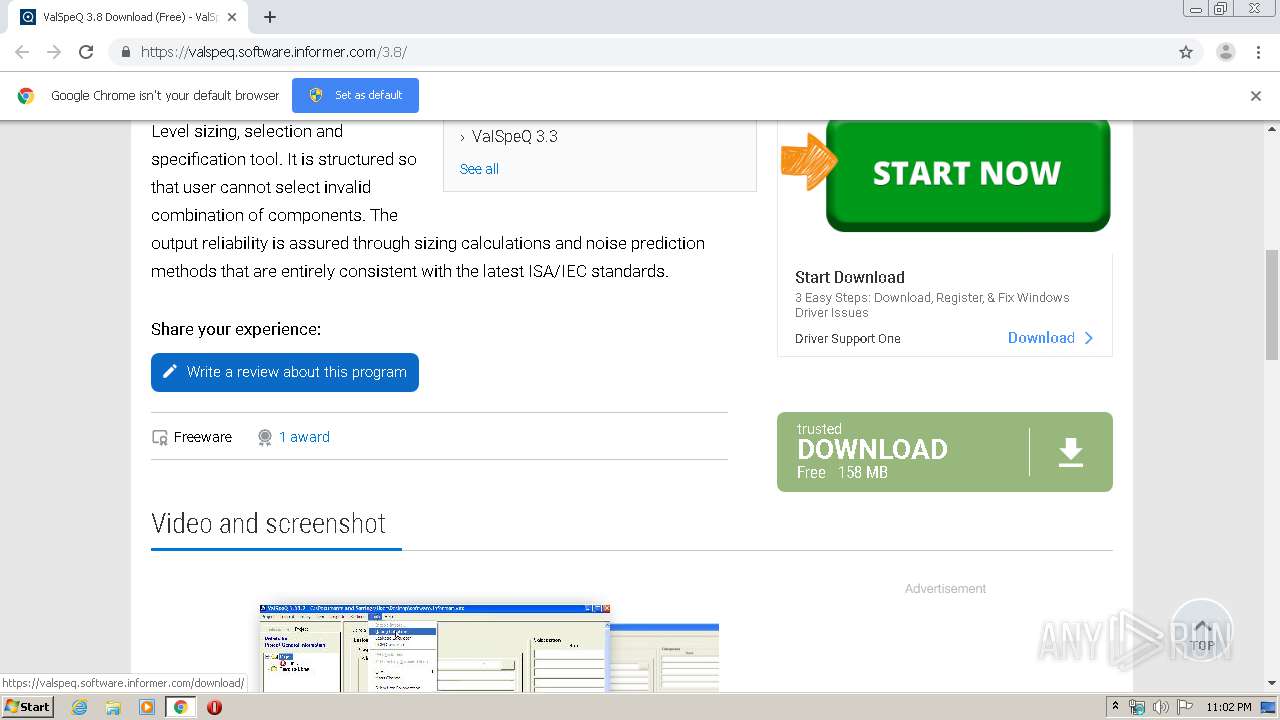This screenshot has height=720, width=1280.
Task: Open Windows Media Player from taskbar
Action: tap(147, 707)
